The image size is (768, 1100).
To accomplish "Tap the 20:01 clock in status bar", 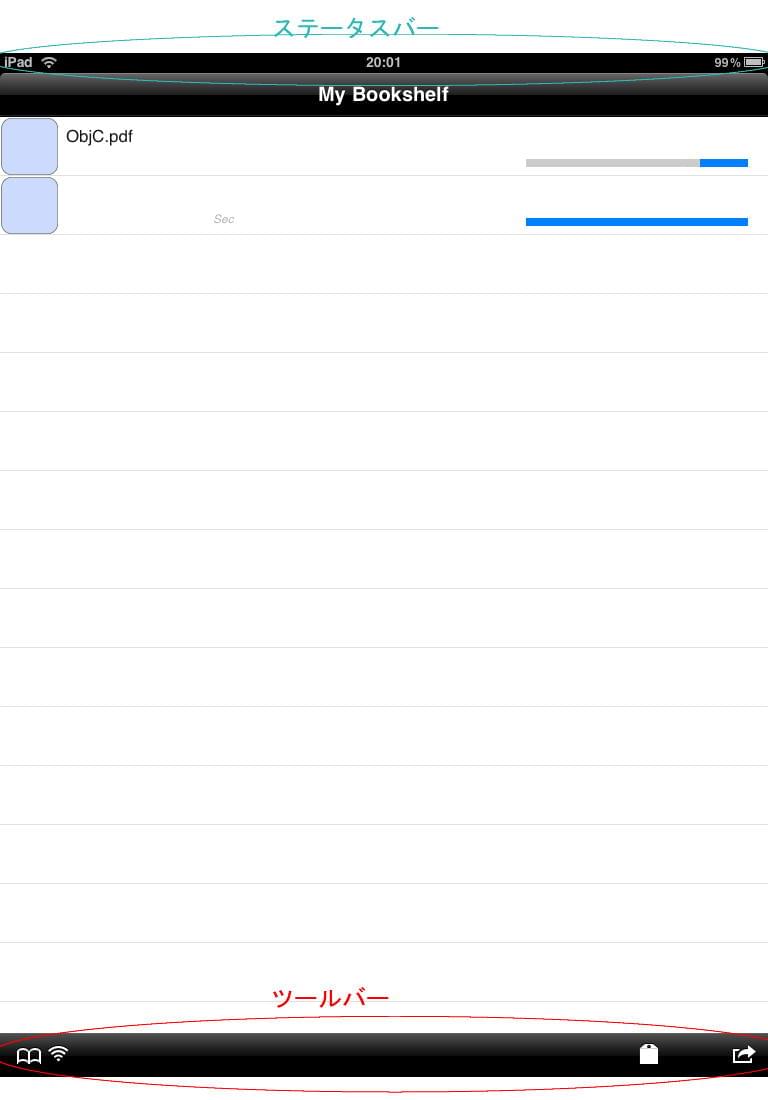I will tap(383, 62).
